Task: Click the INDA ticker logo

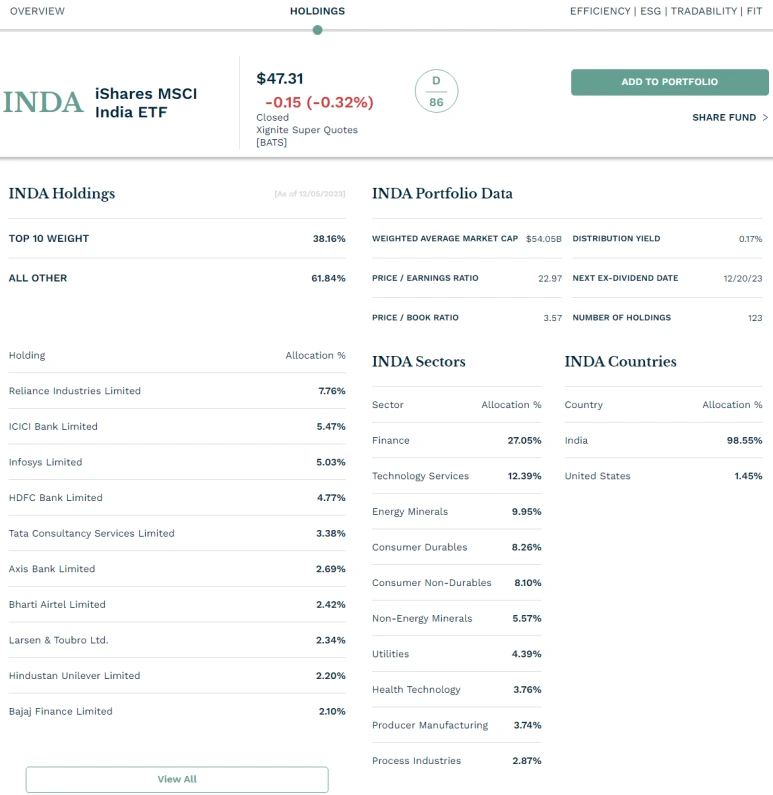Action: pyautogui.click(x=43, y=102)
